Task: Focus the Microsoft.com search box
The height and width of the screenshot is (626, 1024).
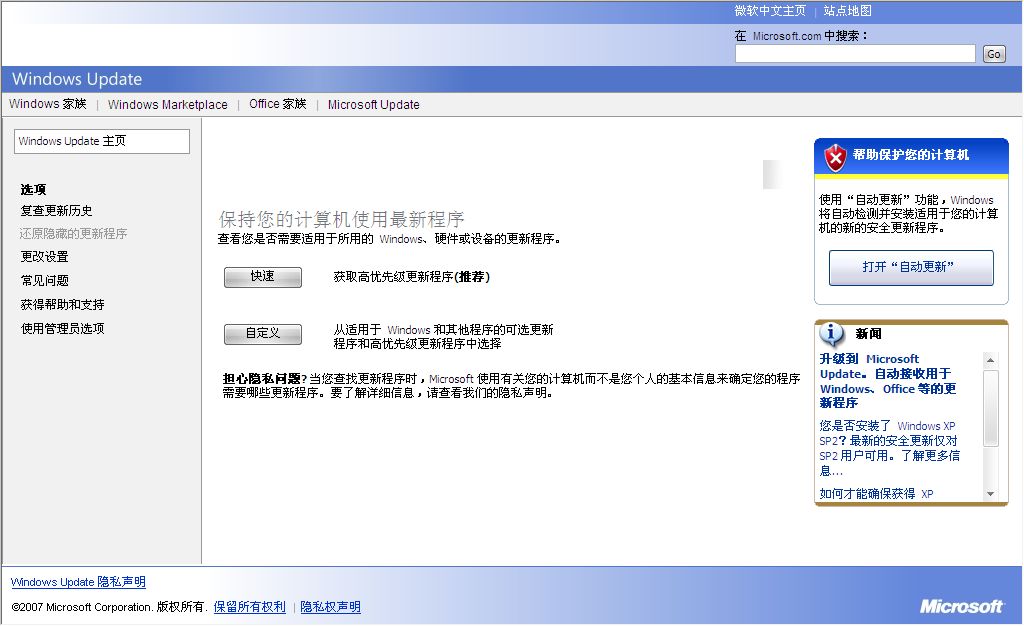Action: (x=855, y=54)
